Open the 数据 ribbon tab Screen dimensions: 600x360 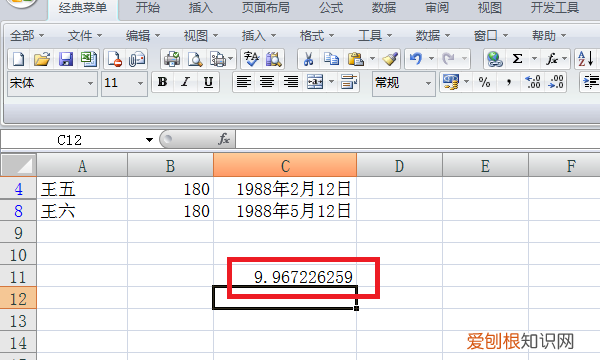coord(384,8)
